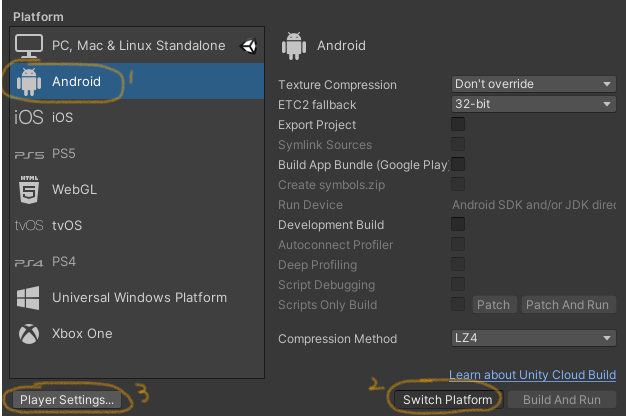Viewport: 626px width, 416px height.
Task: Toggle the Script Debugging checkbox
Action: coord(458,284)
